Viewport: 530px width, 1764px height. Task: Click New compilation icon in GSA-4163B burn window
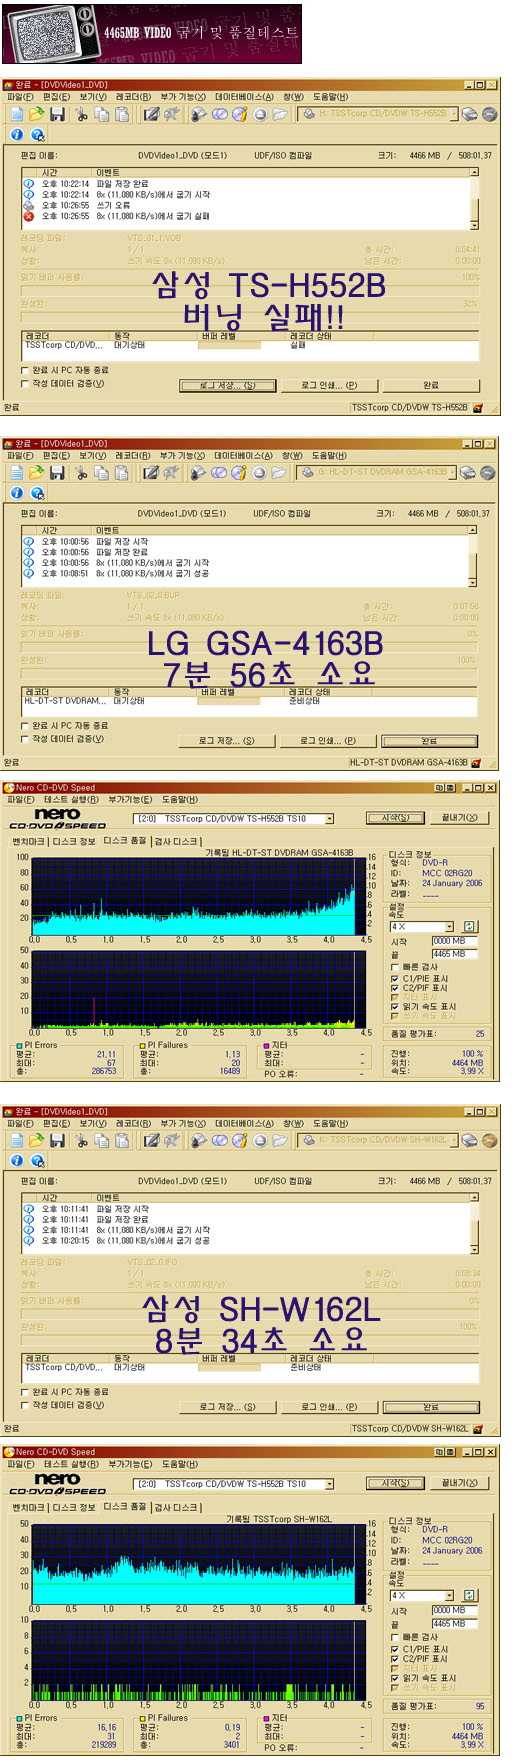point(15,472)
